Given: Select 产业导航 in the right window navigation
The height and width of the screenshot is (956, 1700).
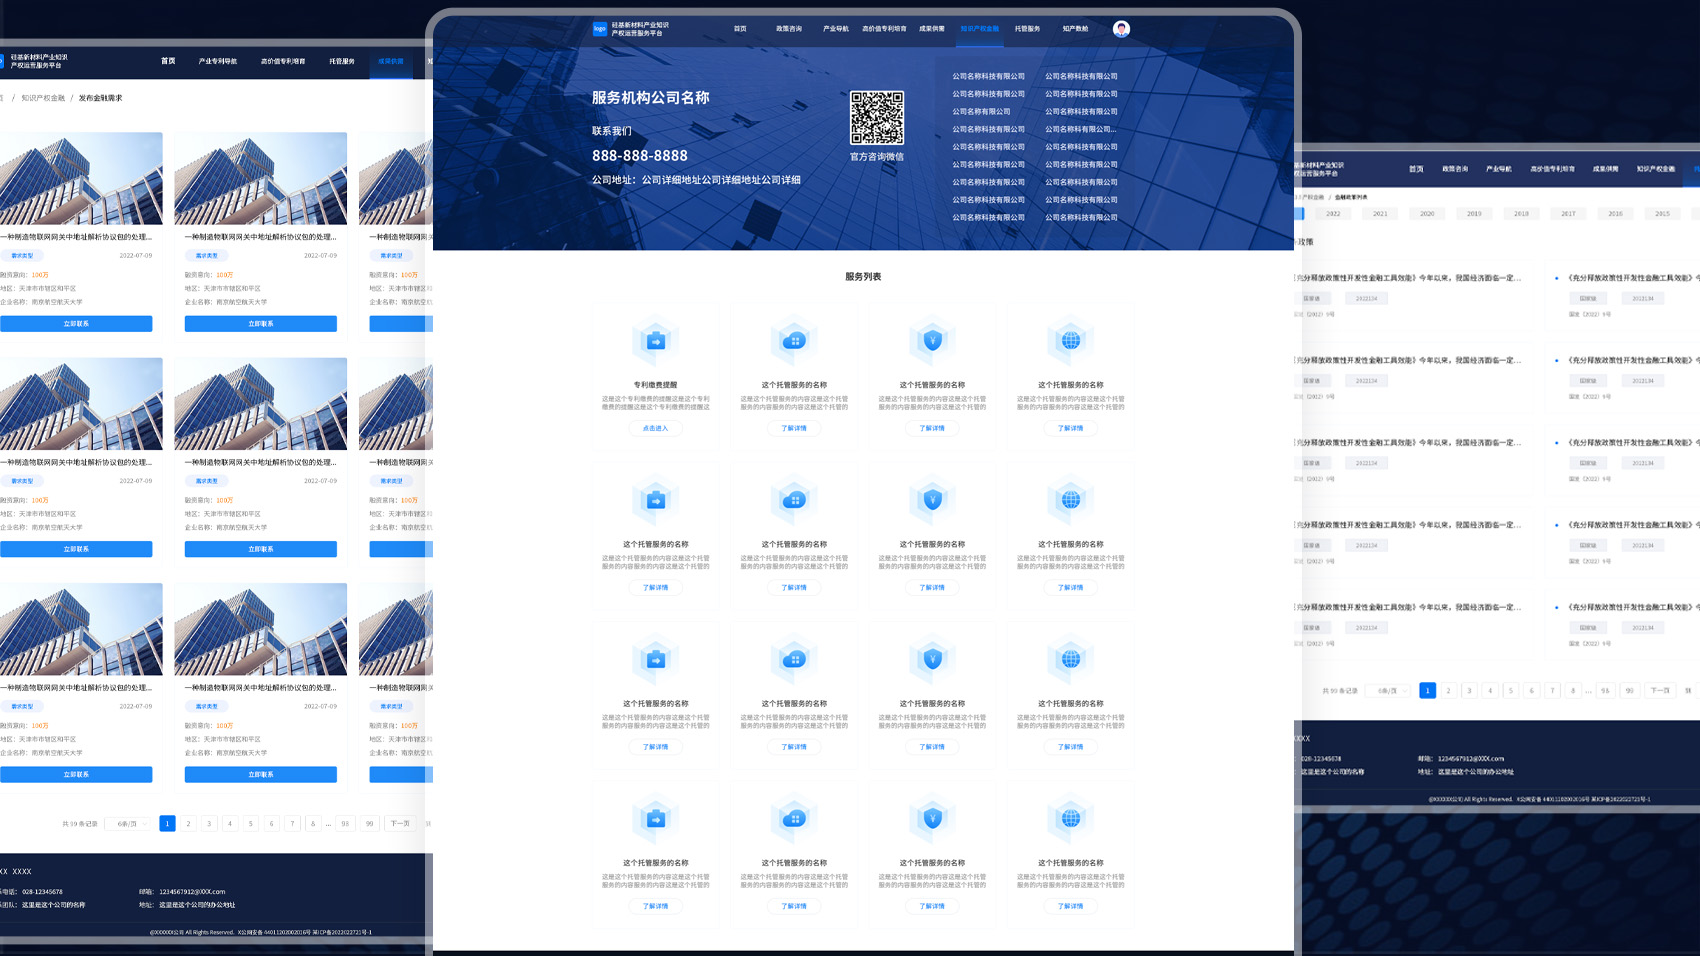Looking at the screenshot, I should pos(1499,169).
